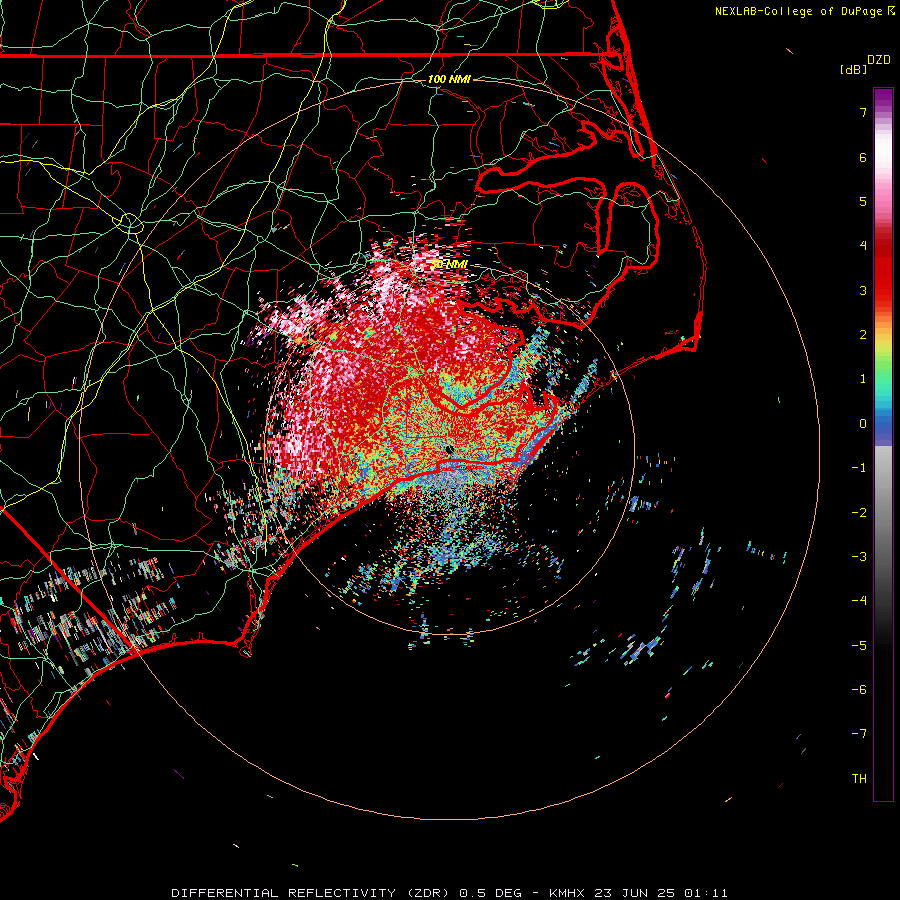The width and height of the screenshot is (900, 900).
Task: Click the -3 value on the color scale
Action: click(x=859, y=557)
